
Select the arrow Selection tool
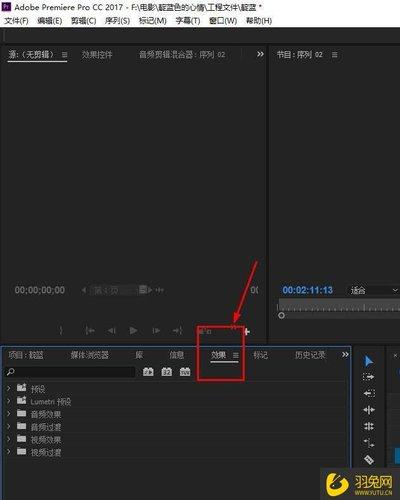pos(368,361)
